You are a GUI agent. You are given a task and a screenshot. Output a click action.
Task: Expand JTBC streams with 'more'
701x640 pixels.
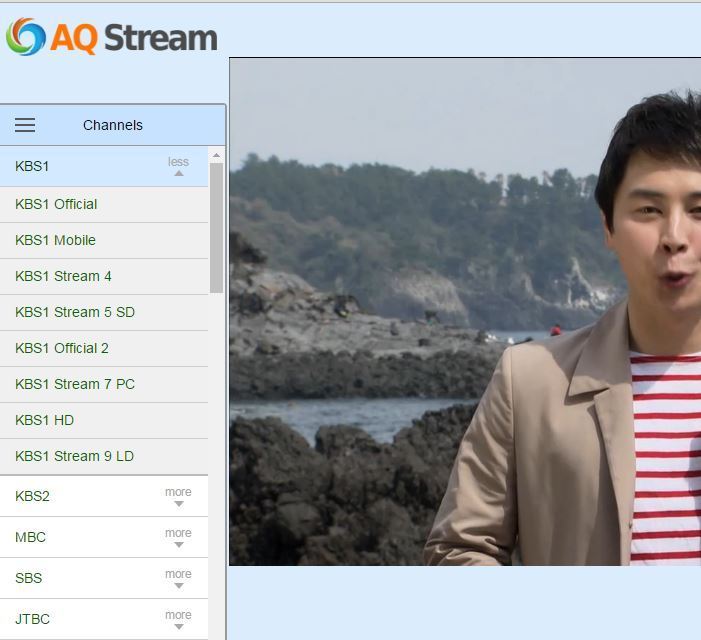[178, 619]
